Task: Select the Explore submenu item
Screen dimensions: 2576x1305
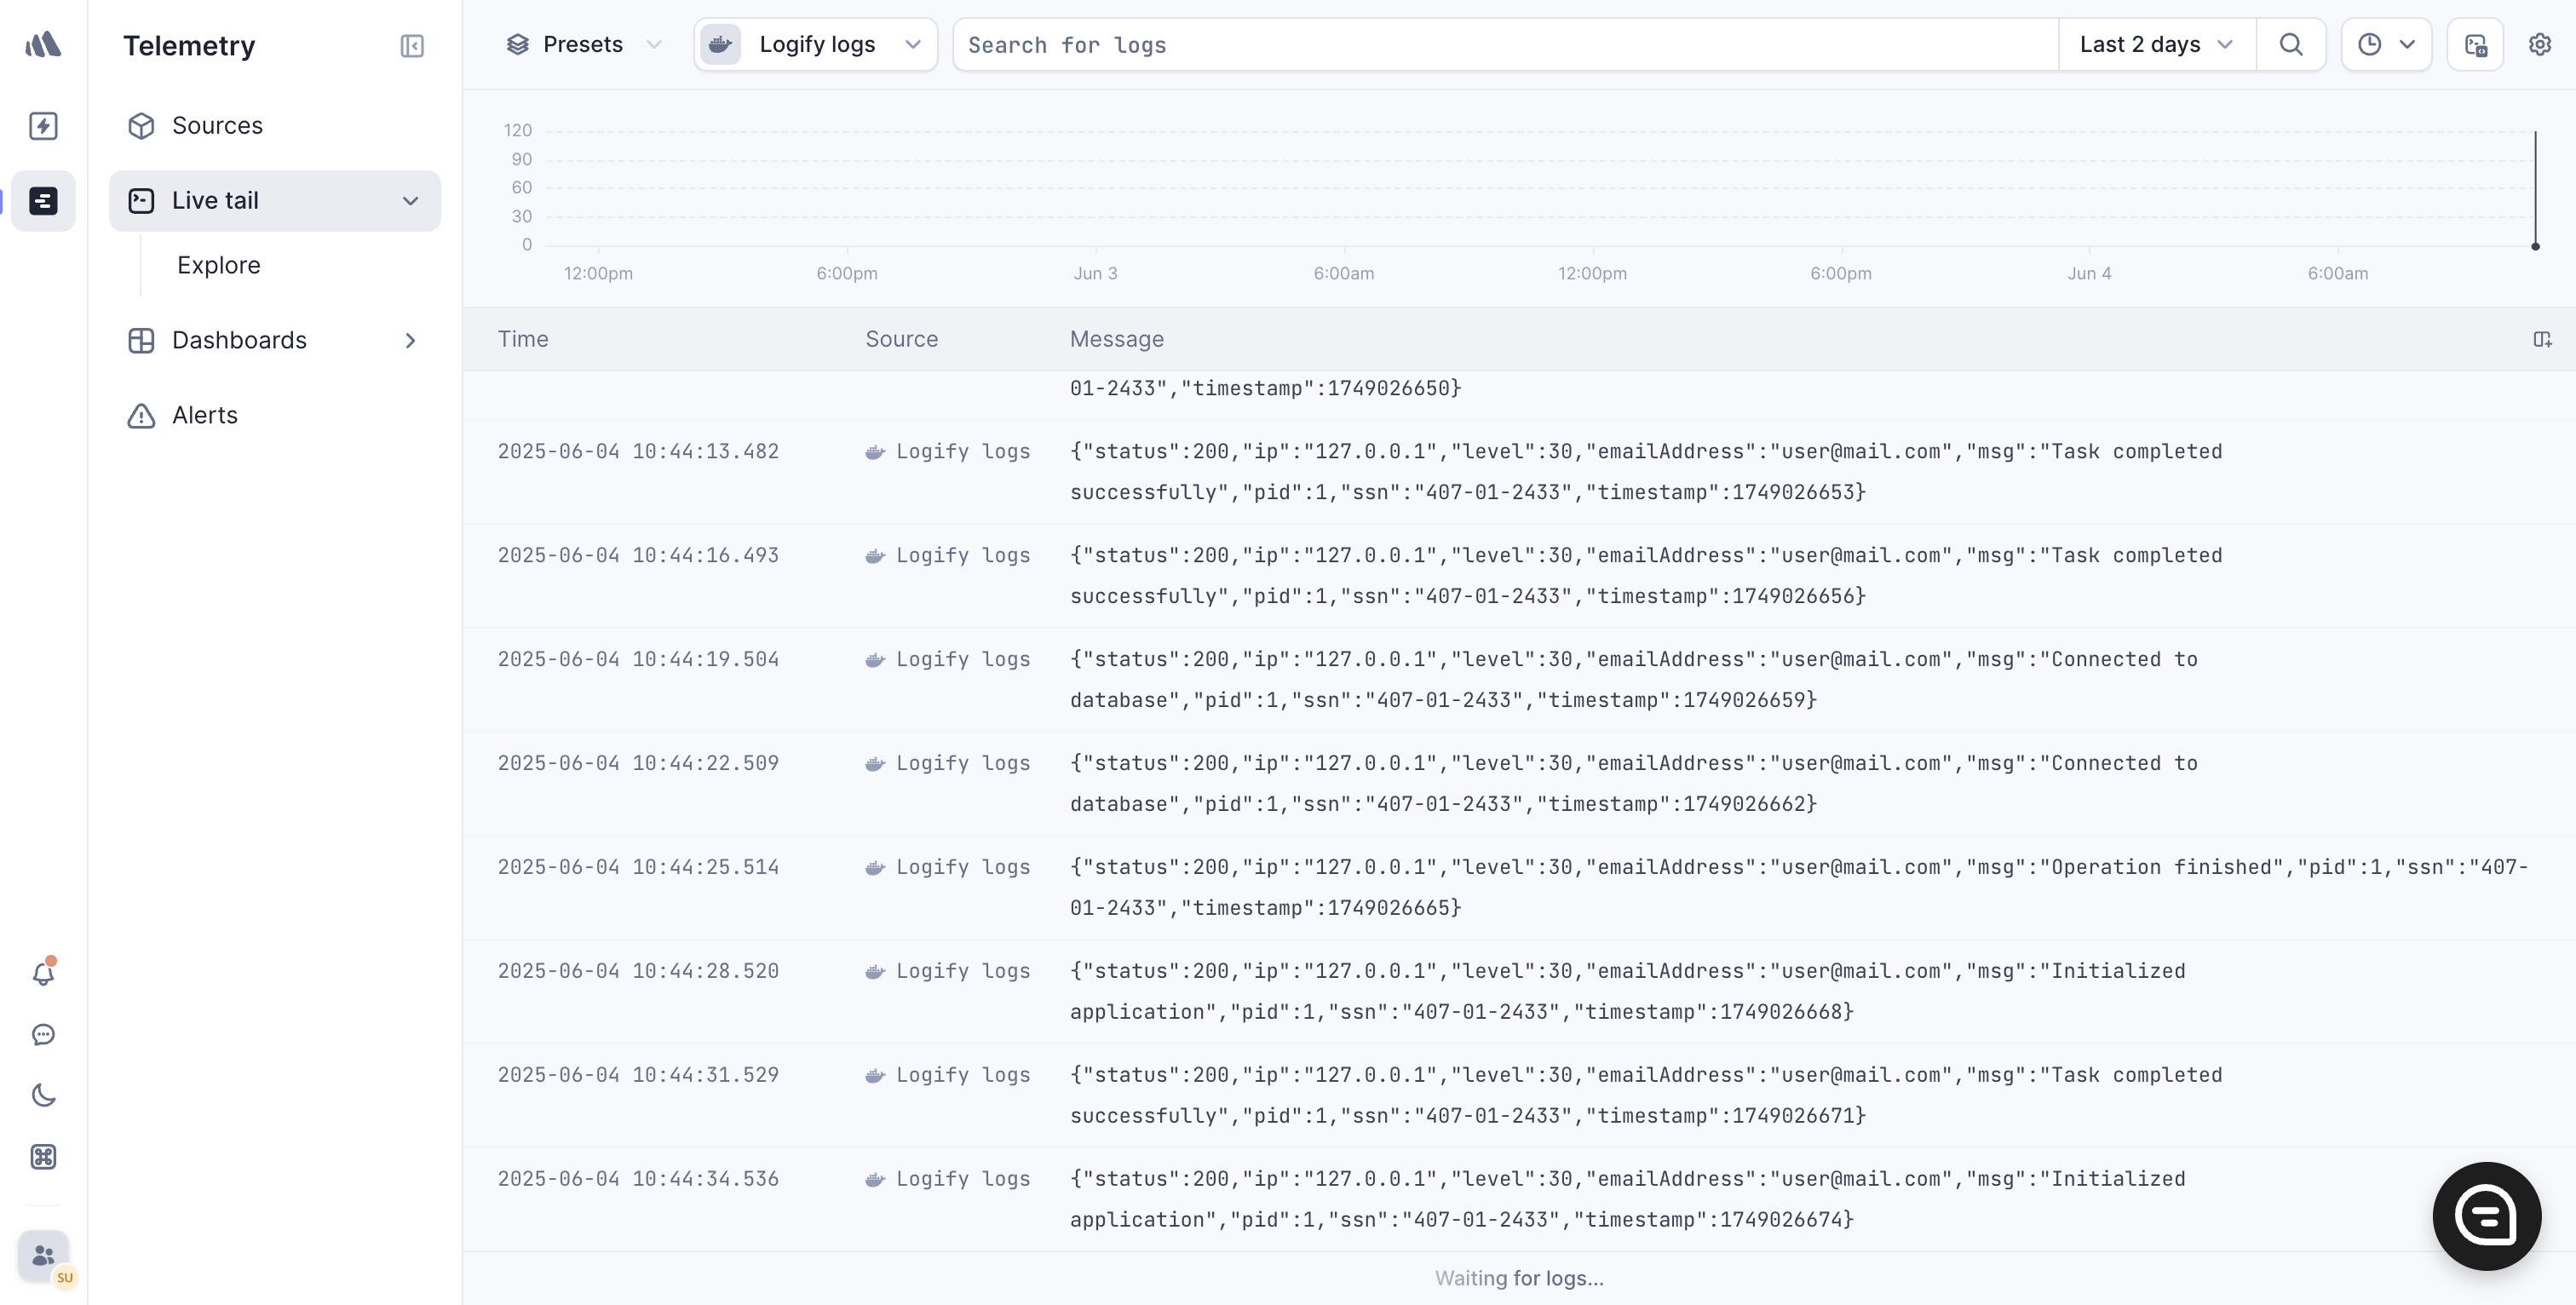Action: pos(219,265)
